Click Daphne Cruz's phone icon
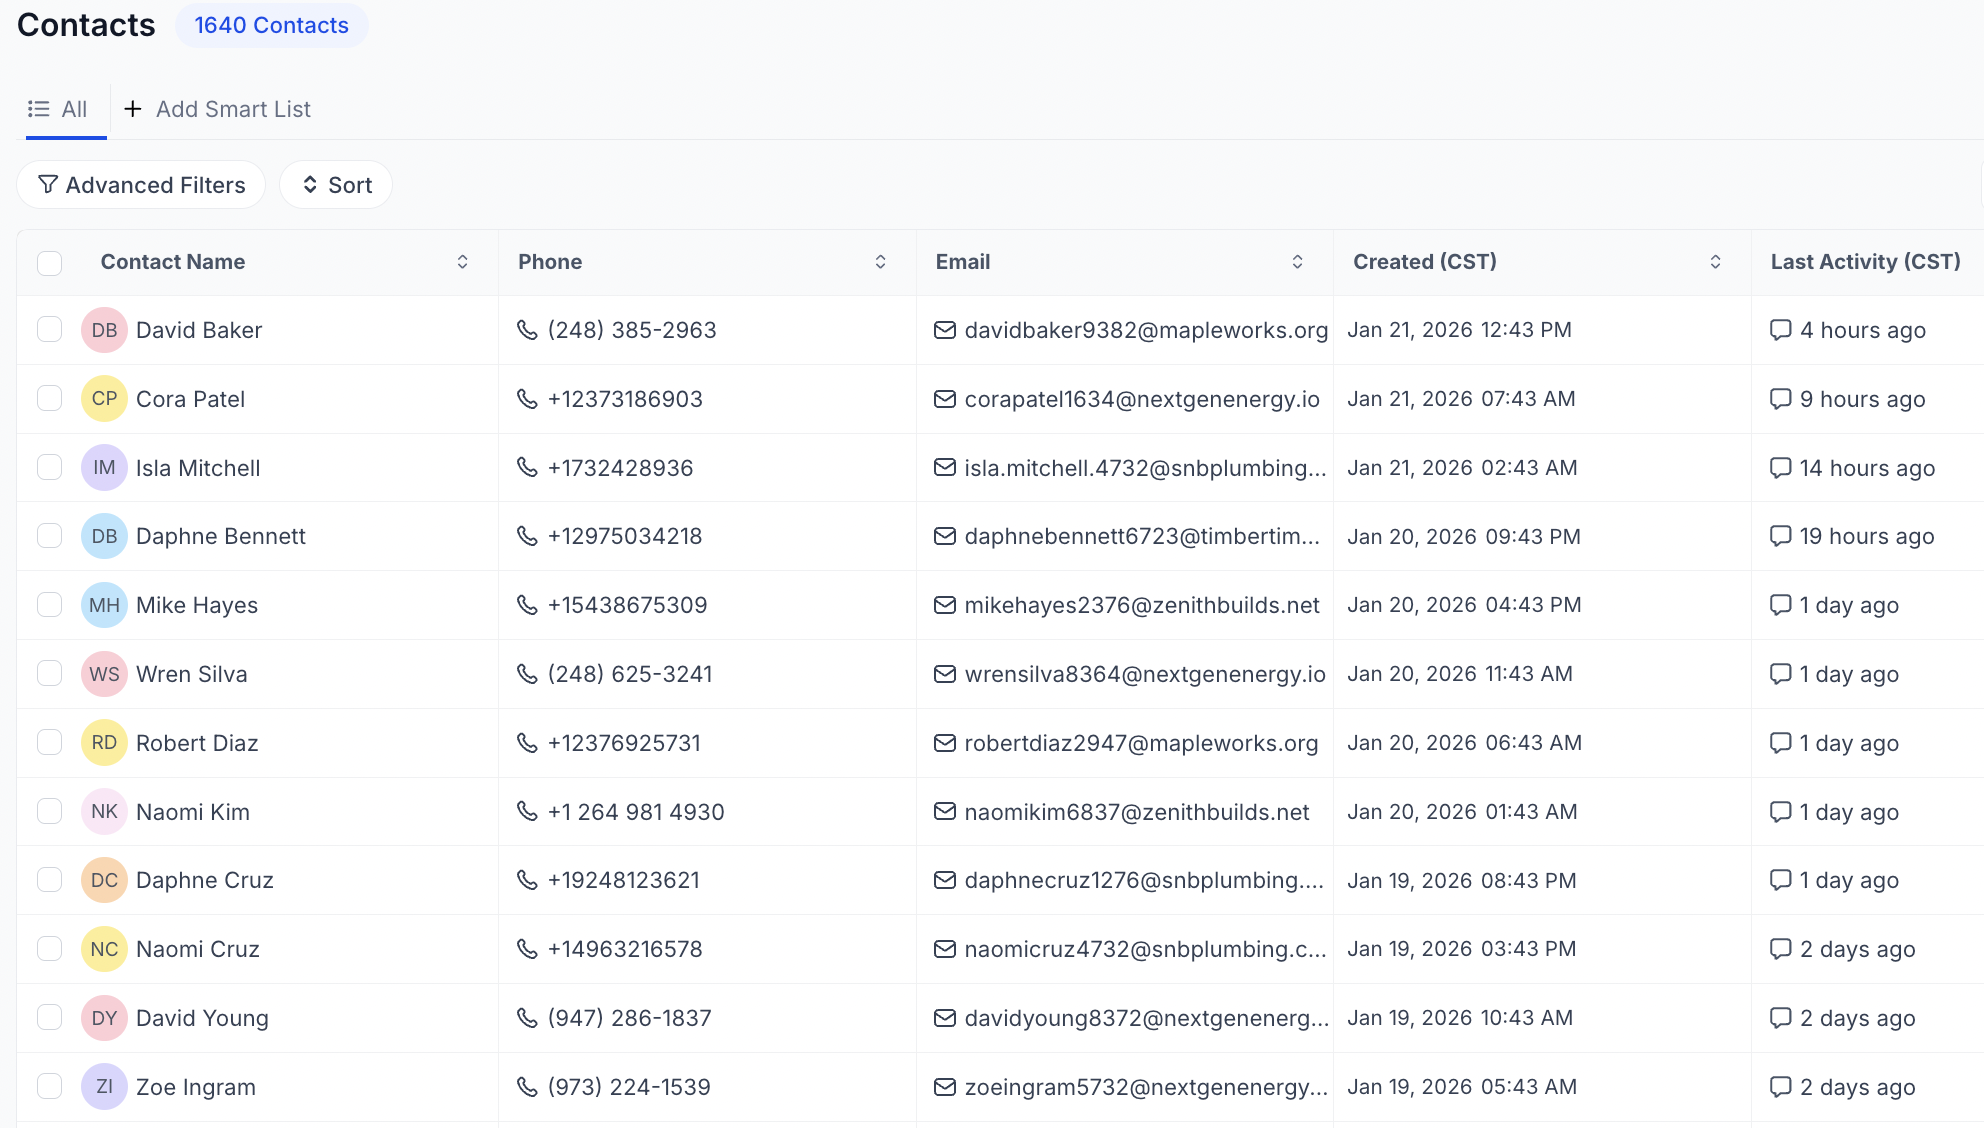1984x1128 pixels. coord(527,880)
